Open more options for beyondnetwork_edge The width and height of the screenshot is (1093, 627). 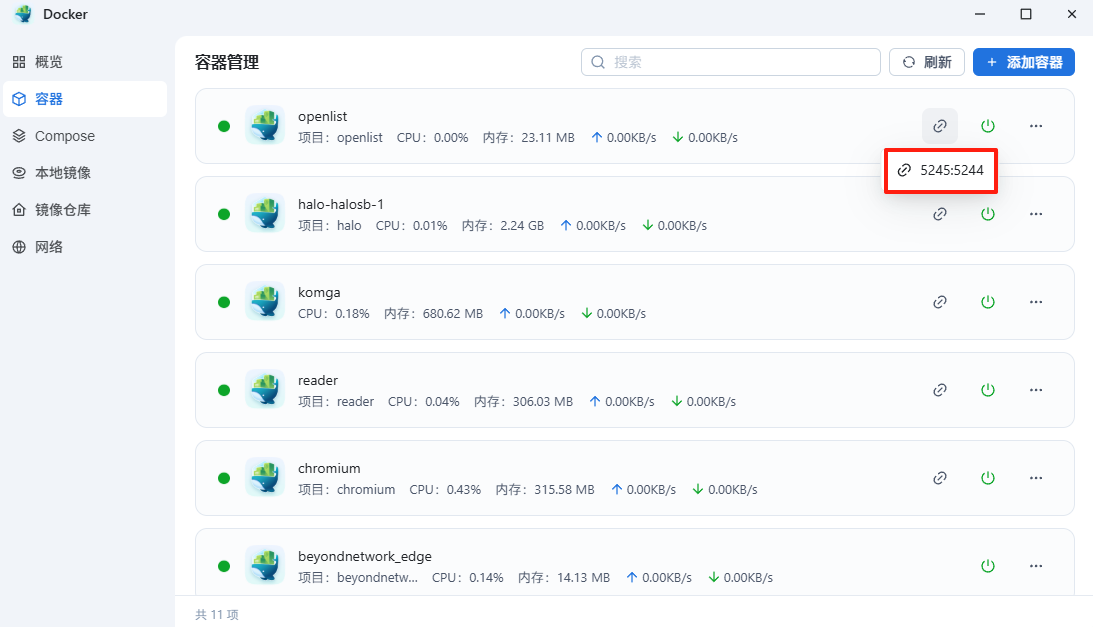click(1036, 566)
